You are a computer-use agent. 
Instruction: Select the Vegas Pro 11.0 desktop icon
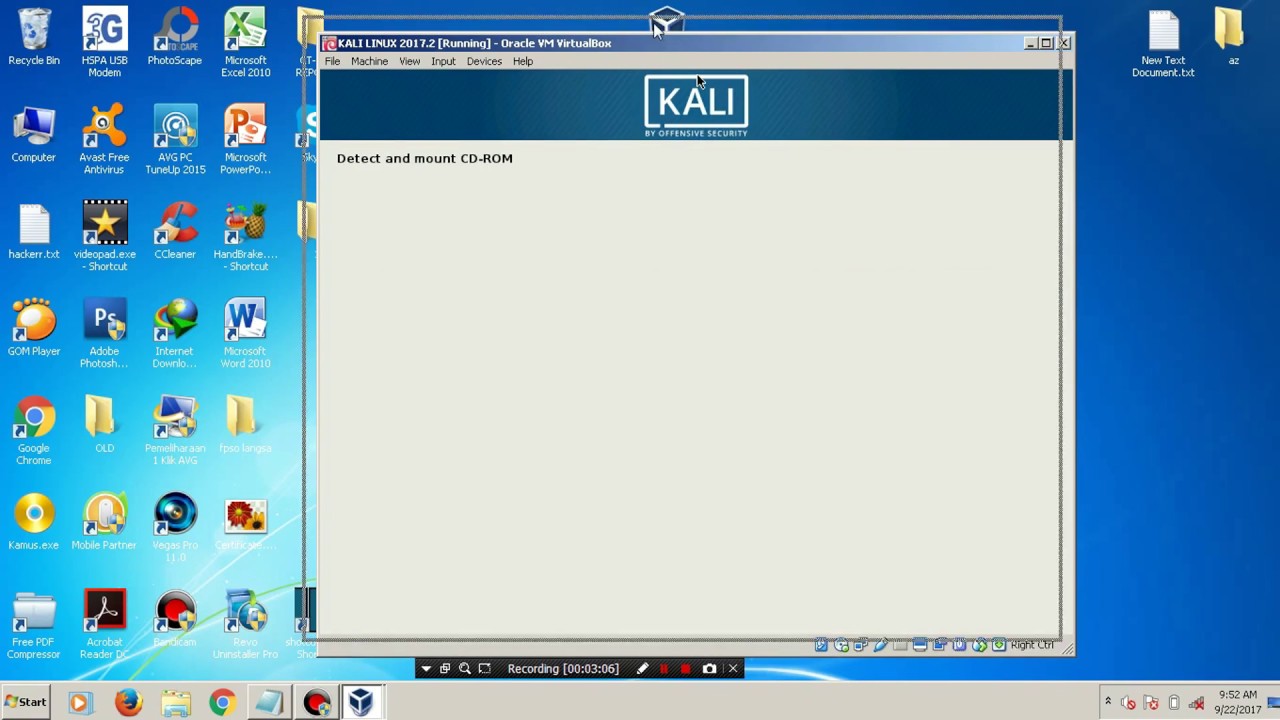coord(175,527)
